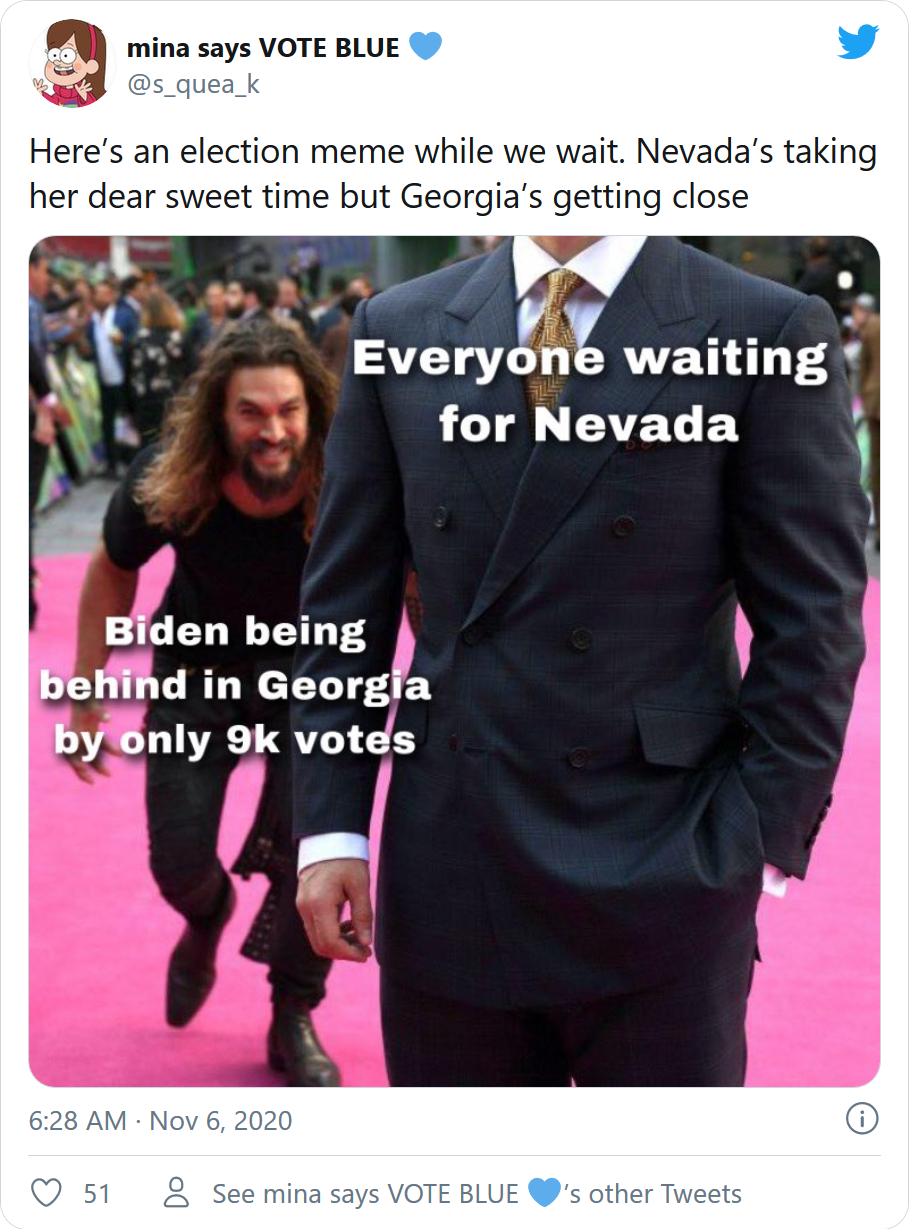Like the tweet with the heart icon

click(x=47, y=1193)
